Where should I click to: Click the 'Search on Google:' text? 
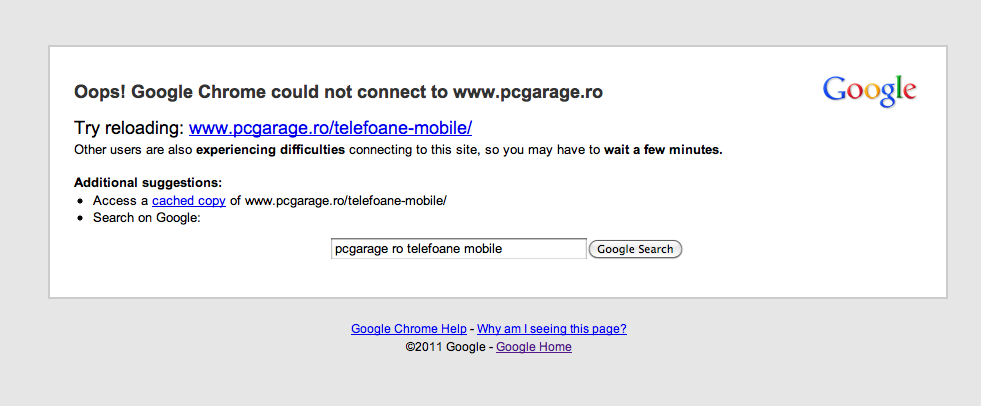coord(147,218)
